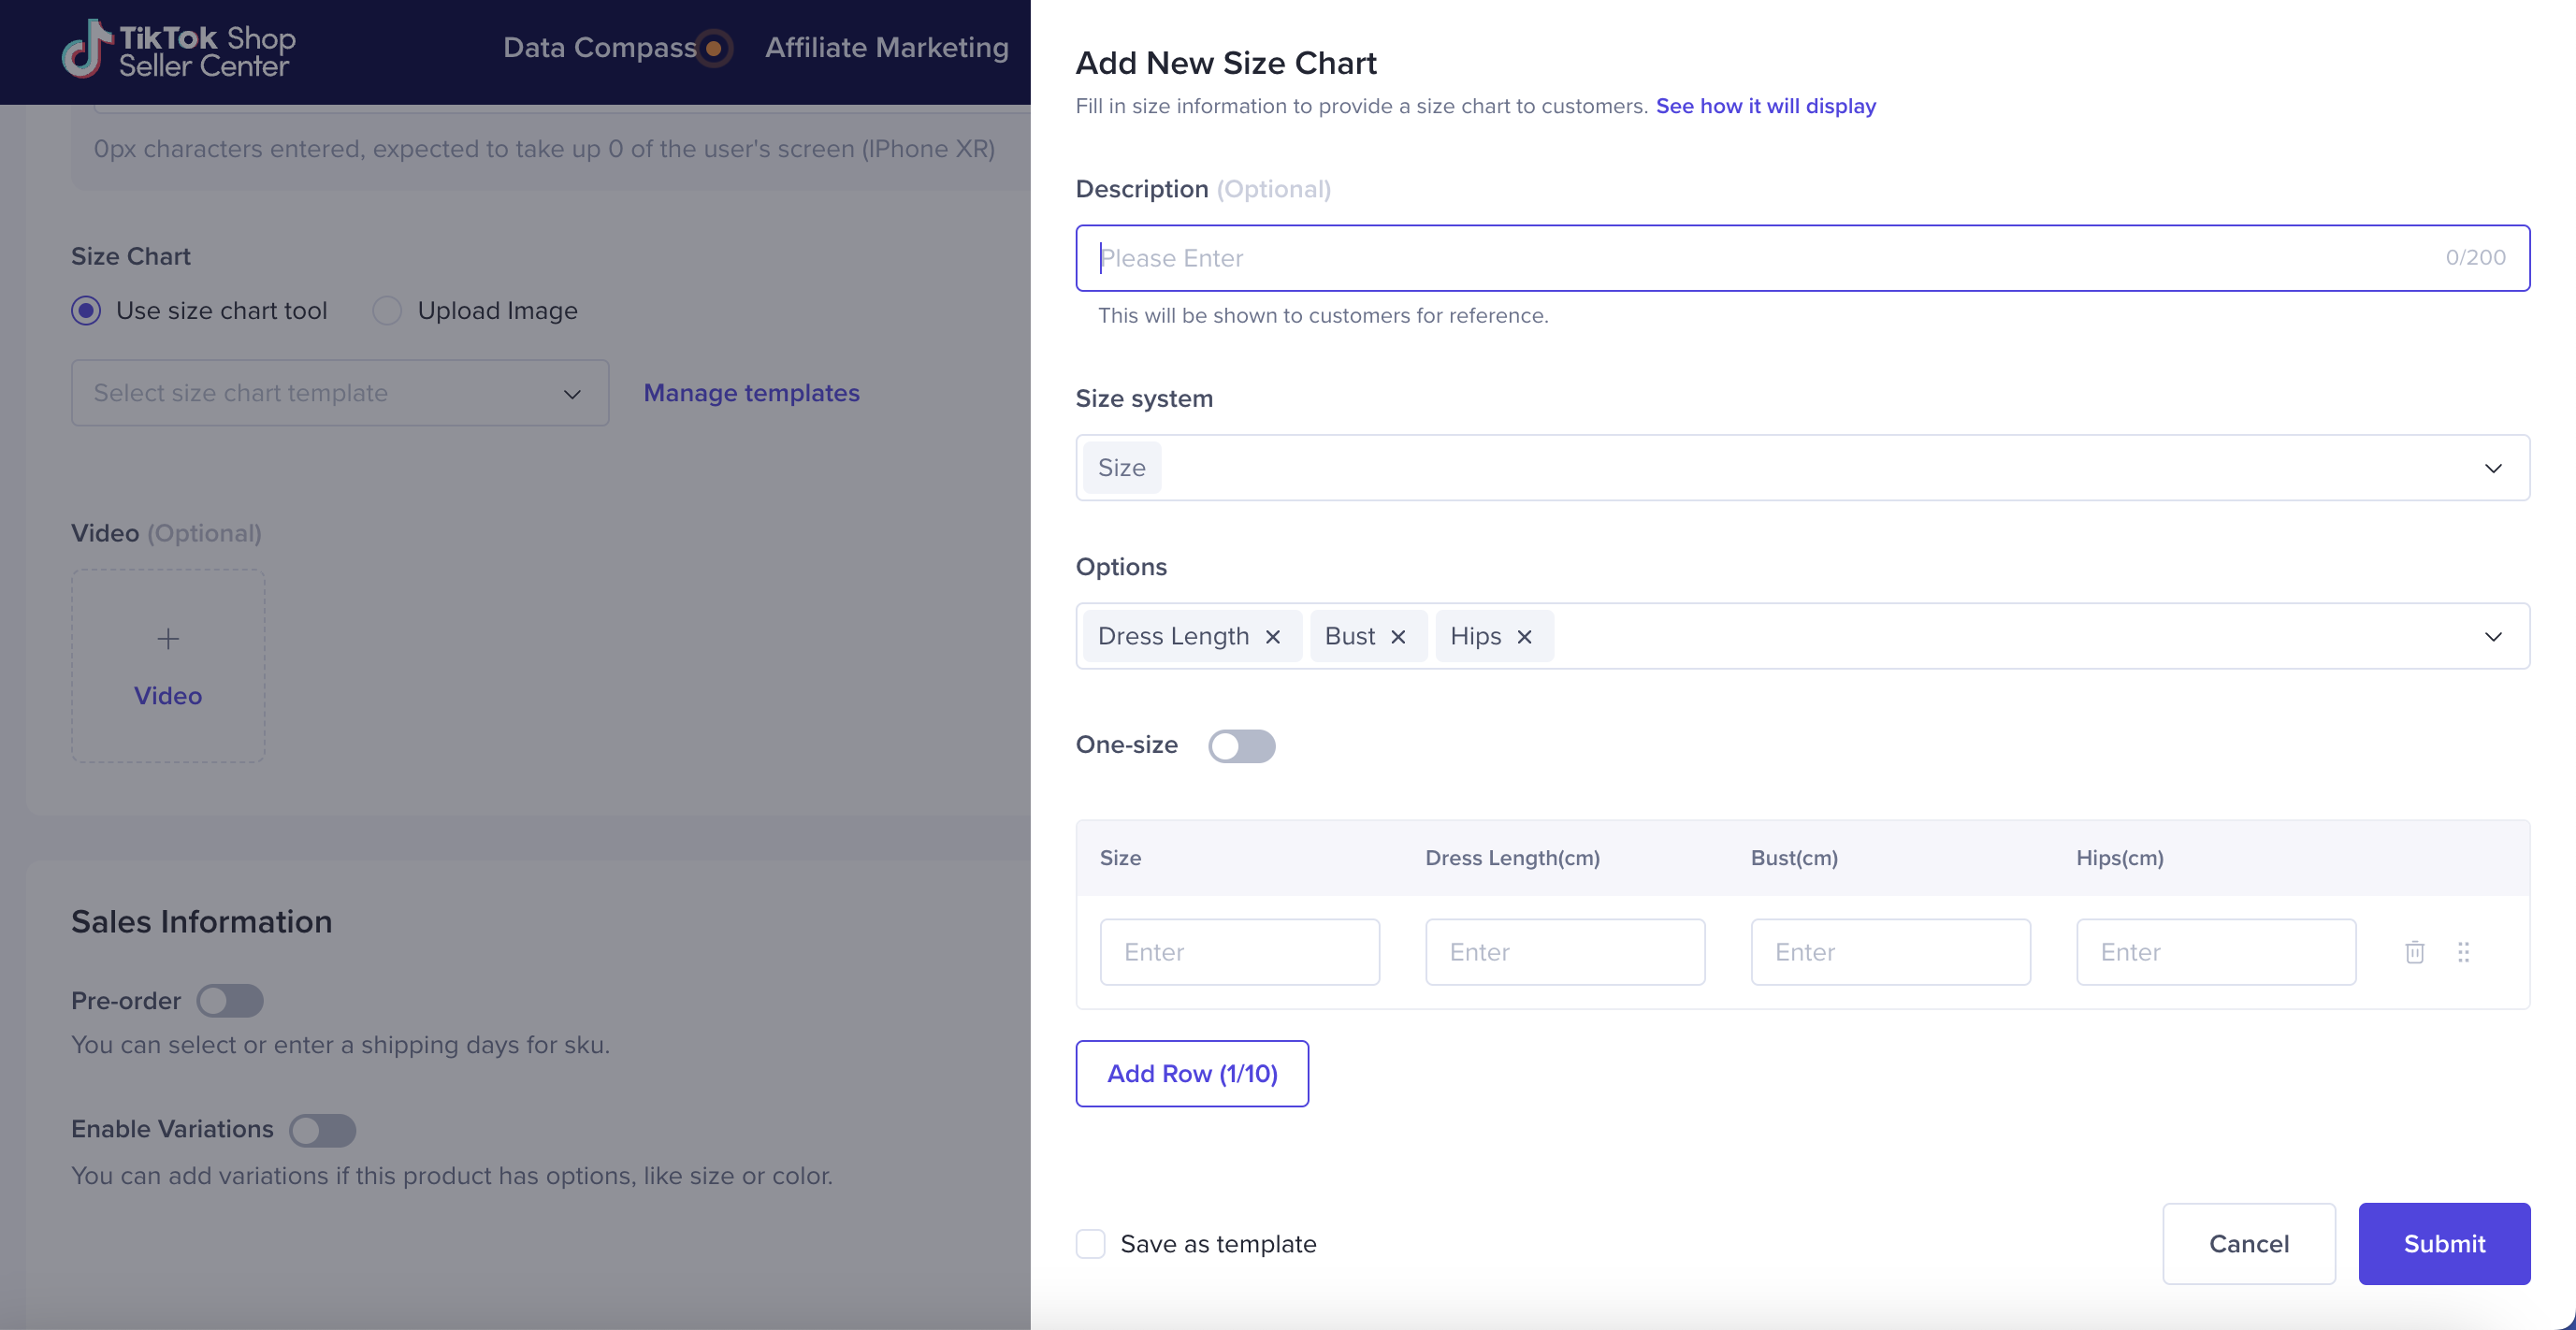
Task: Open See how it will display link
Action: tap(1765, 106)
